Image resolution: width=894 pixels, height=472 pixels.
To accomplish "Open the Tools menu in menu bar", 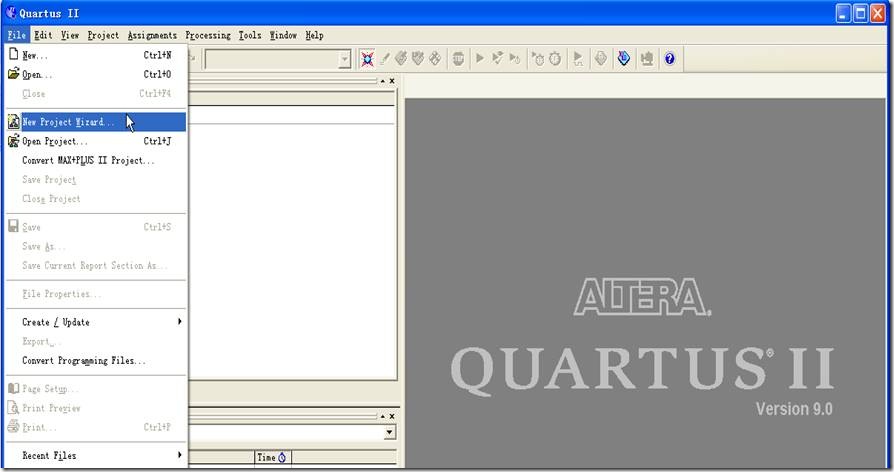I will click(x=250, y=35).
